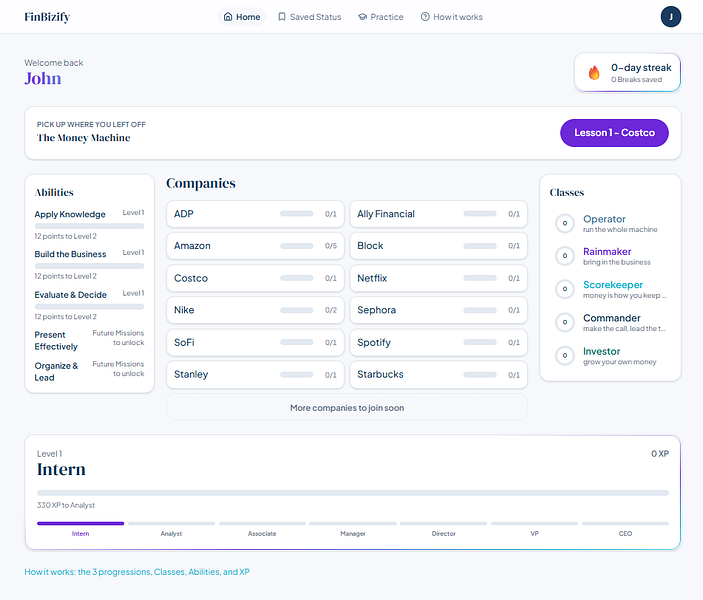Click the Evaluate & Decide progress bar
This screenshot has height=600, width=703.
pyautogui.click(x=89, y=307)
